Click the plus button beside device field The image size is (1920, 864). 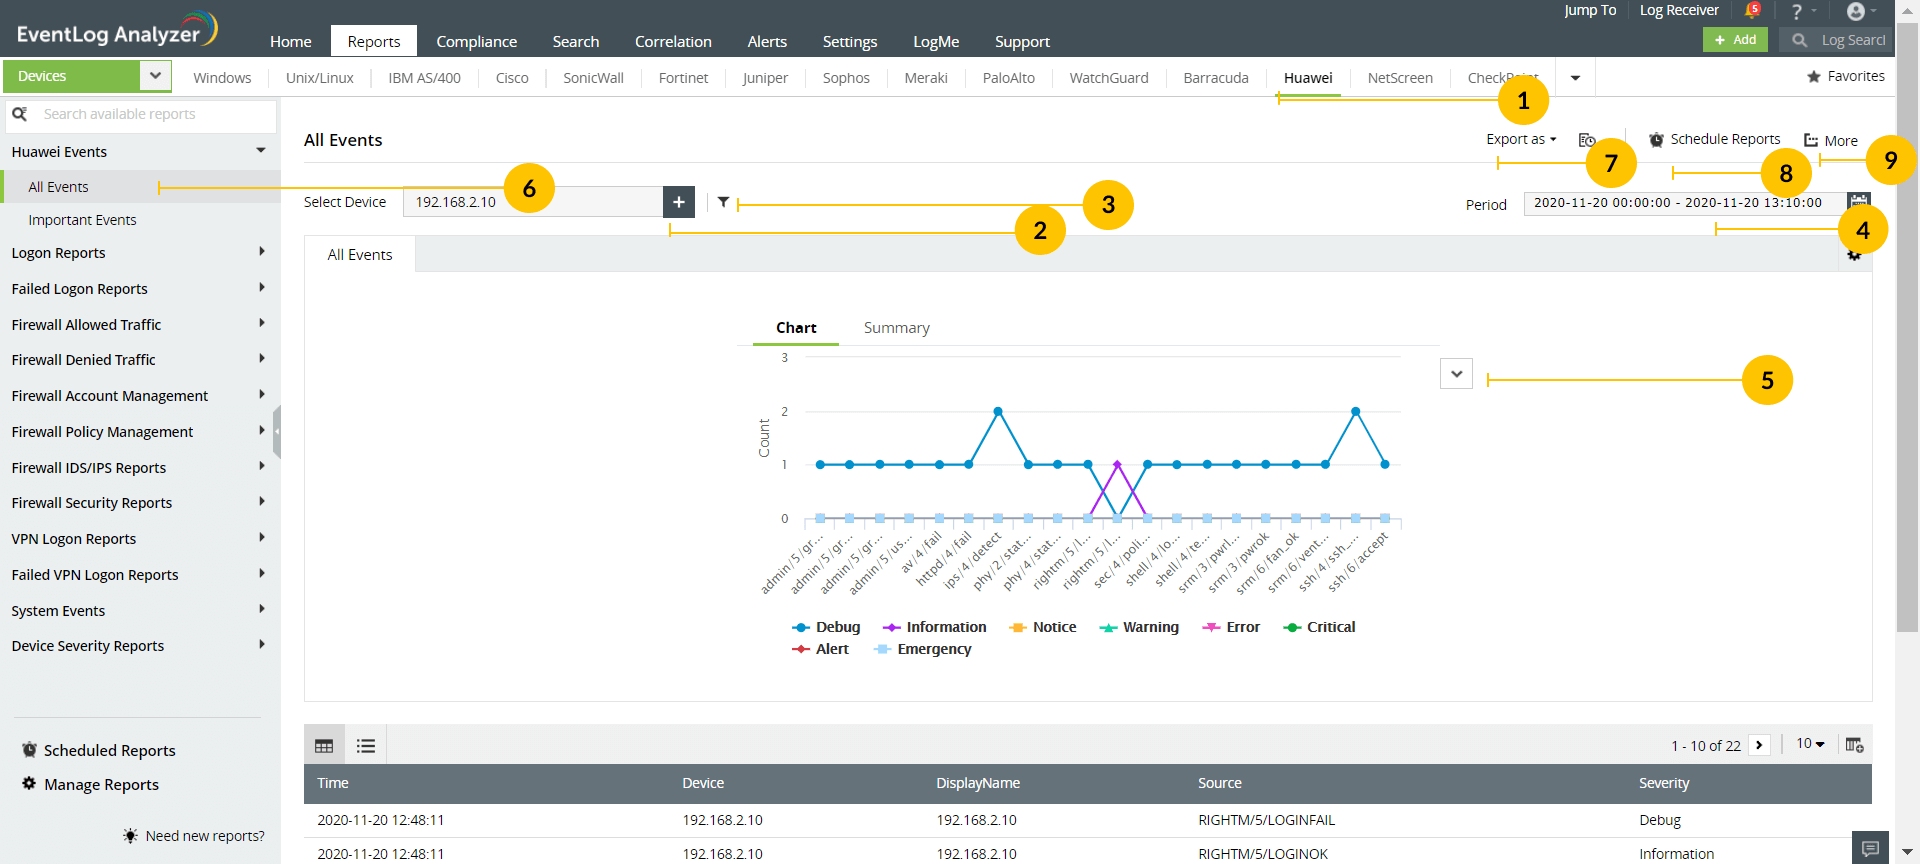(x=678, y=202)
